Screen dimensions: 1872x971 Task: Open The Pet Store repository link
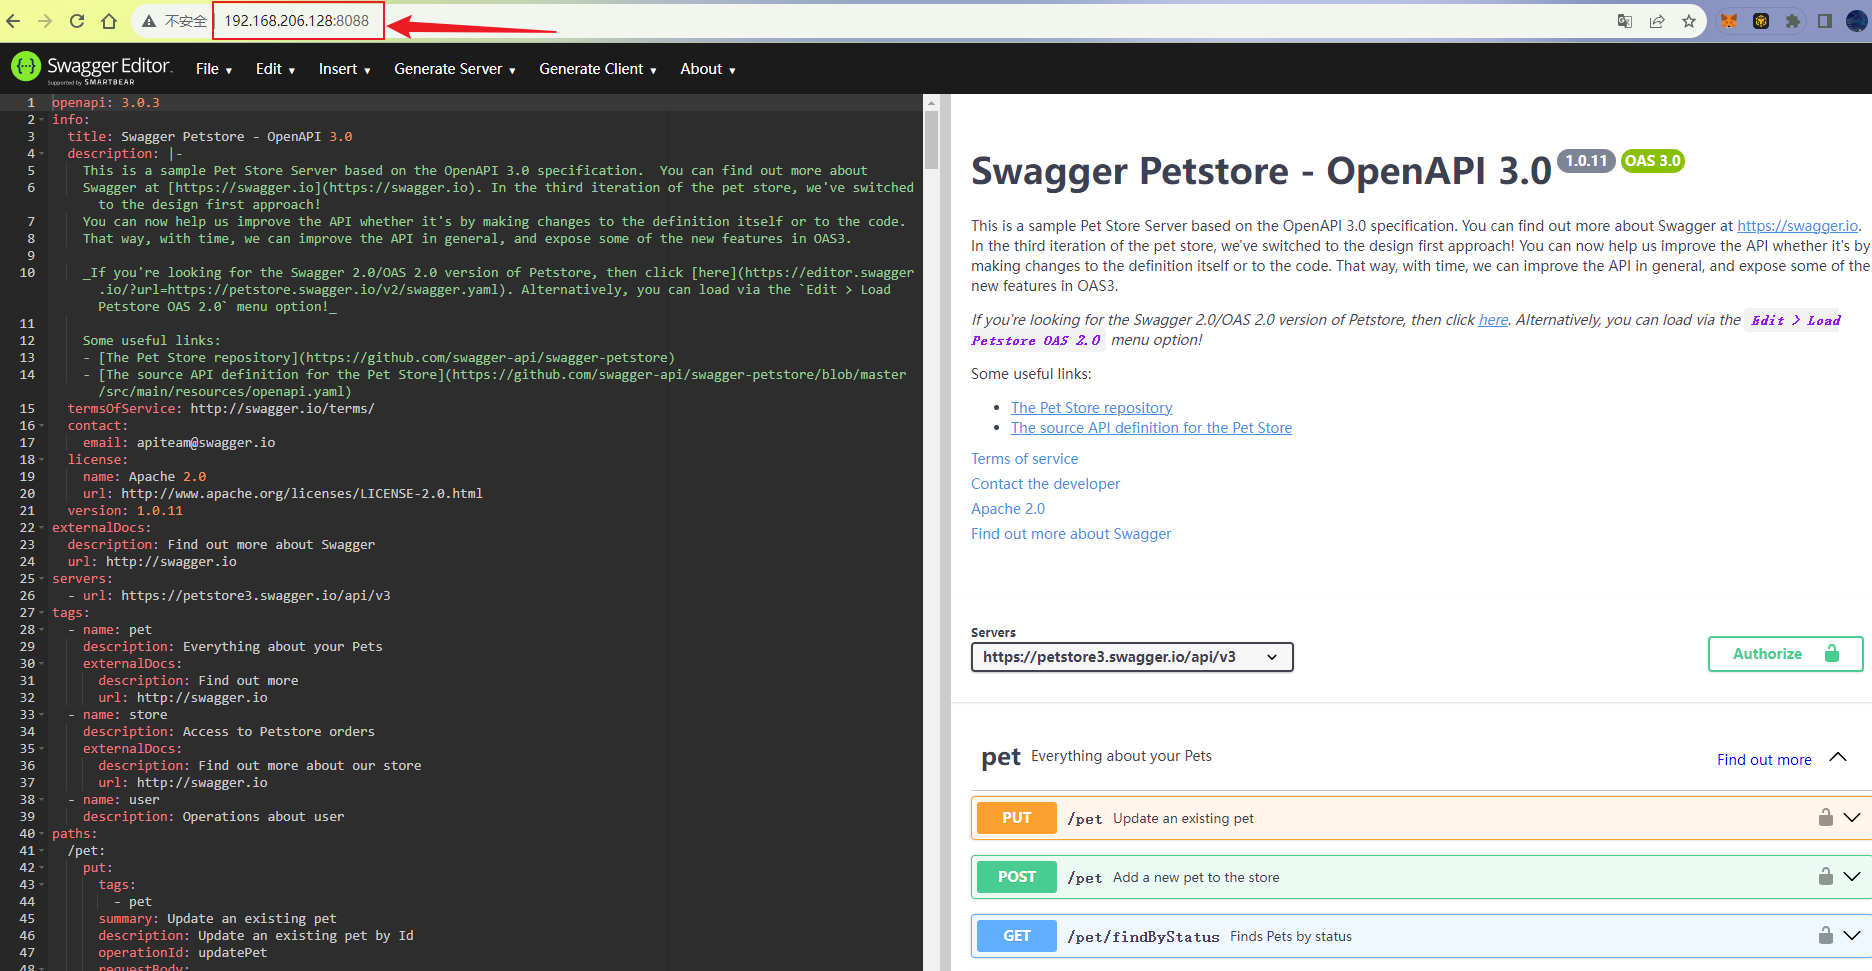1091,408
